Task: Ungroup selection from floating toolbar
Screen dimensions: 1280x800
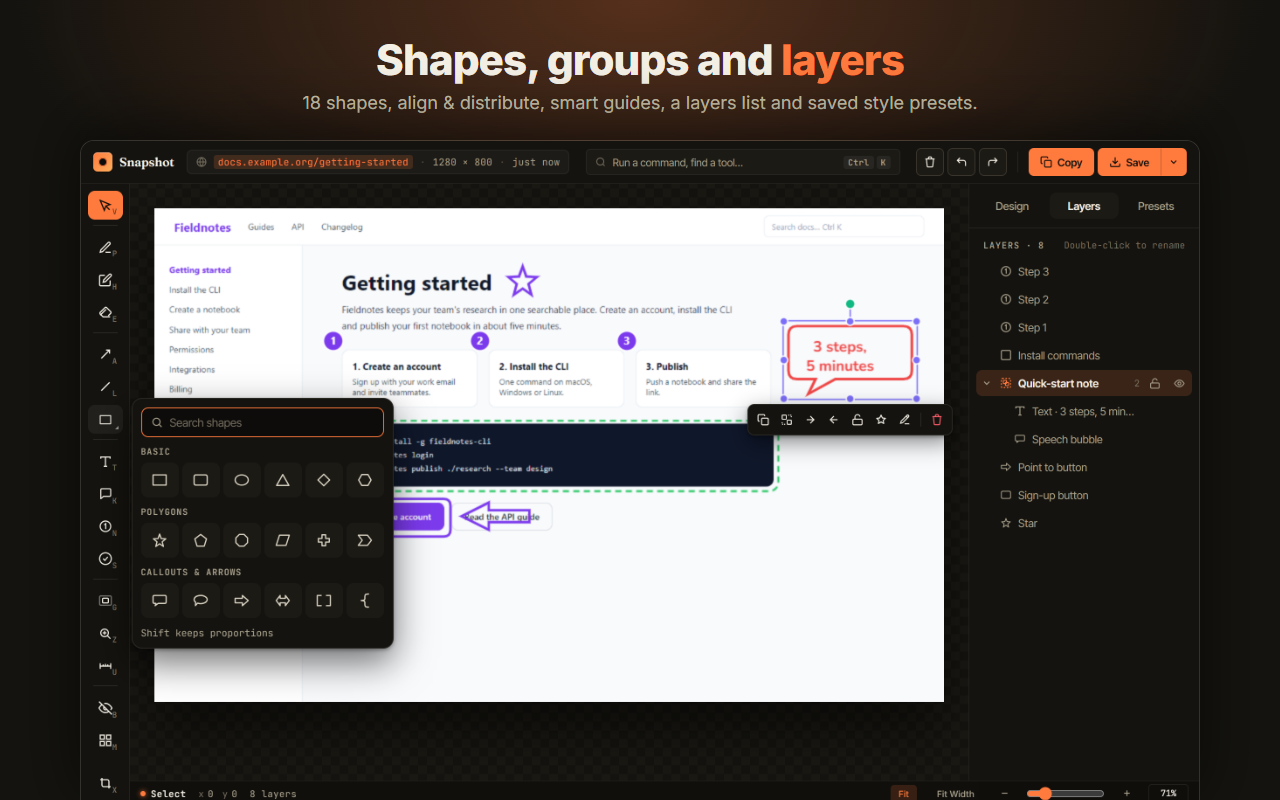Action: tap(787, 420)
